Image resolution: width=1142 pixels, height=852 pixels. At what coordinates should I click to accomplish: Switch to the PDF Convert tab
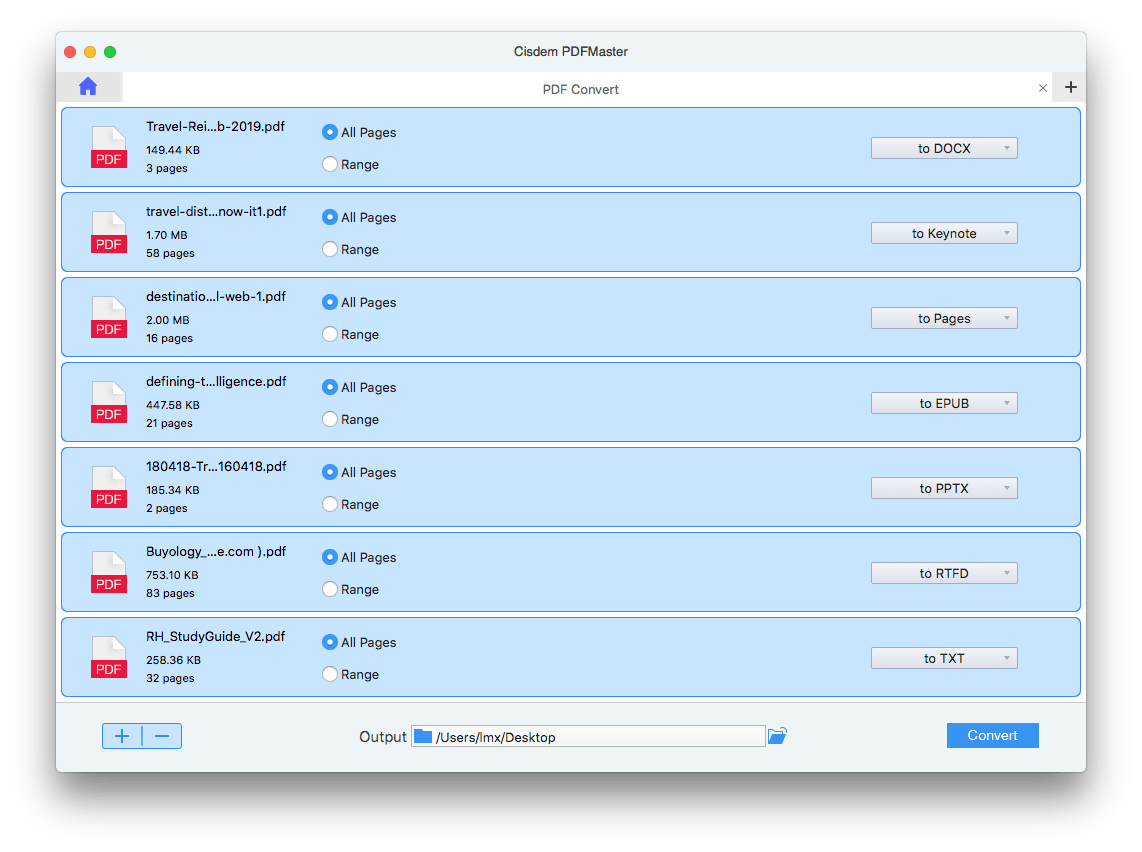(x=580, y=89)
